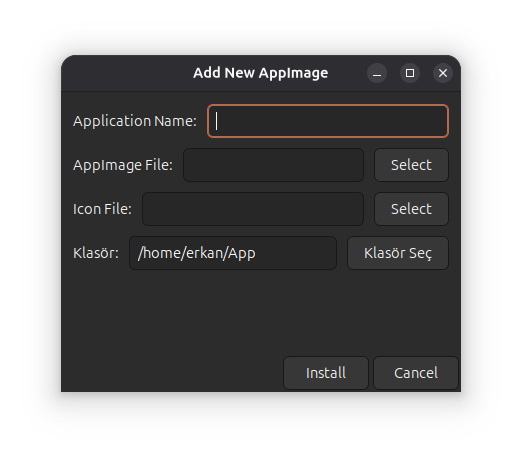Maximize the Add New AppImage dialog
522x459 pixels.
[x=410, y=73]
